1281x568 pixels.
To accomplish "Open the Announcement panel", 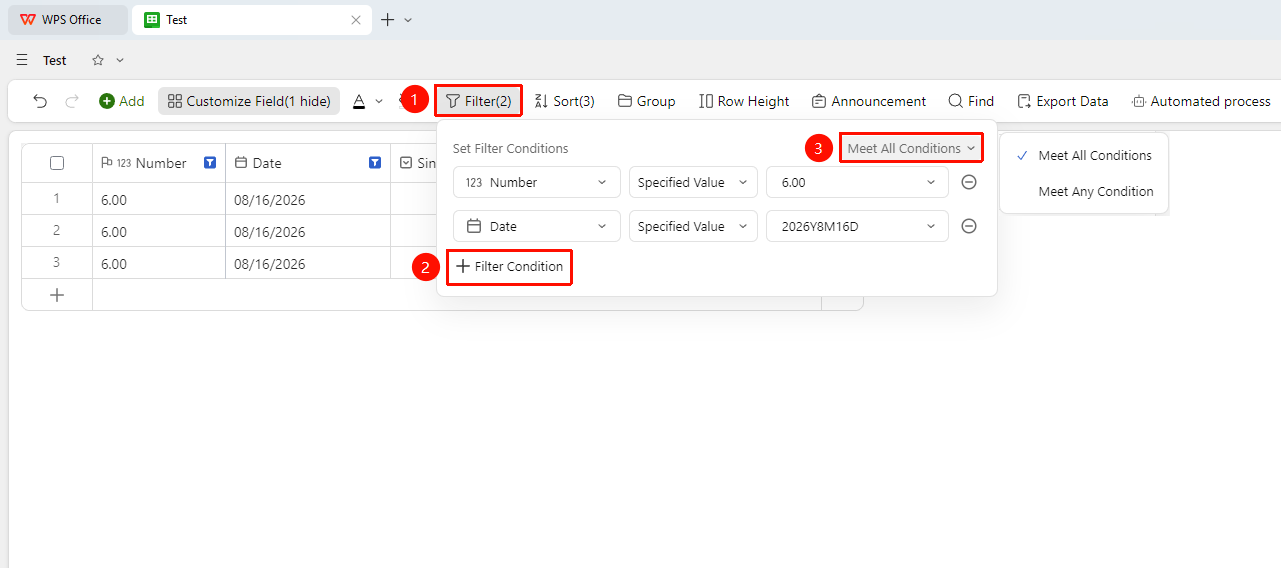I will [x=869, y=101].
